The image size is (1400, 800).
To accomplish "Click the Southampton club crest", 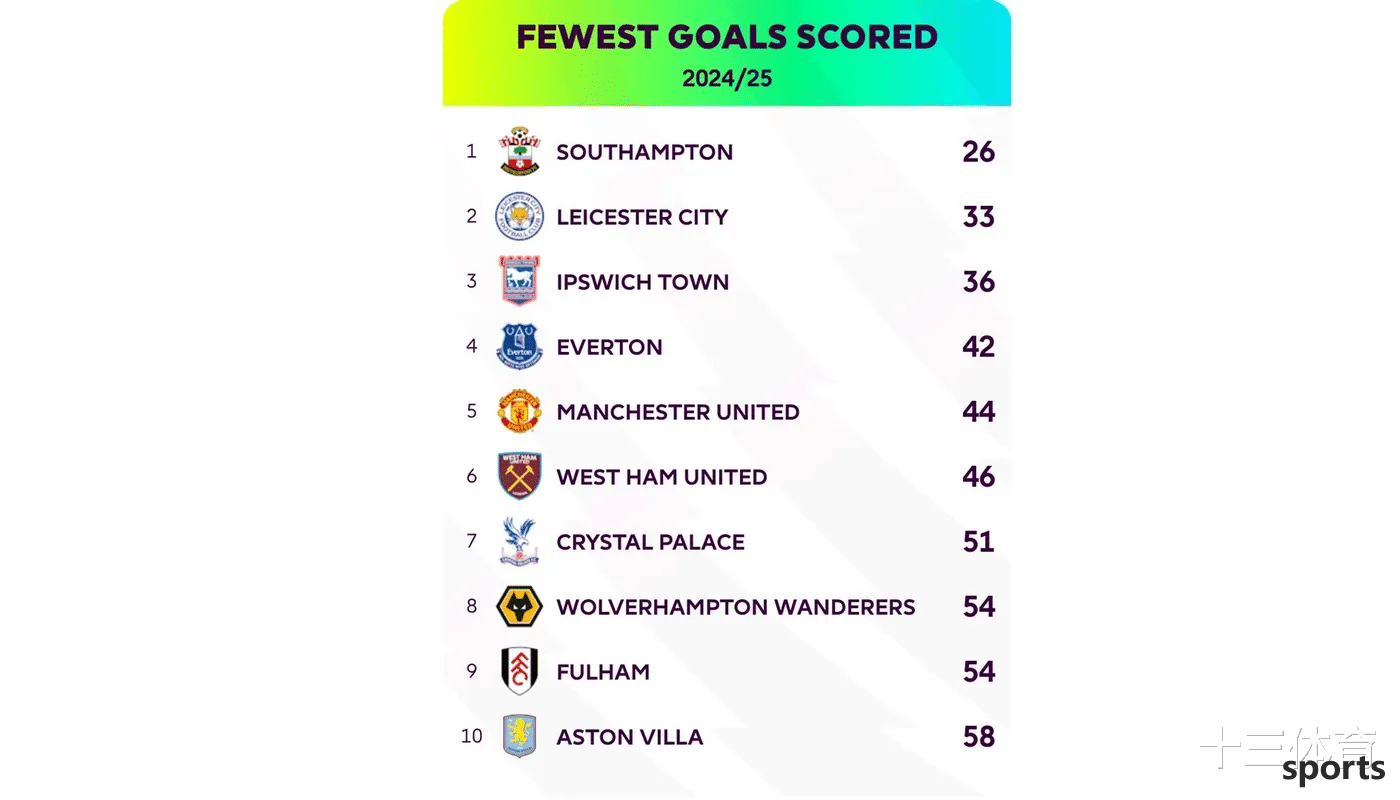I will [520, 152].
